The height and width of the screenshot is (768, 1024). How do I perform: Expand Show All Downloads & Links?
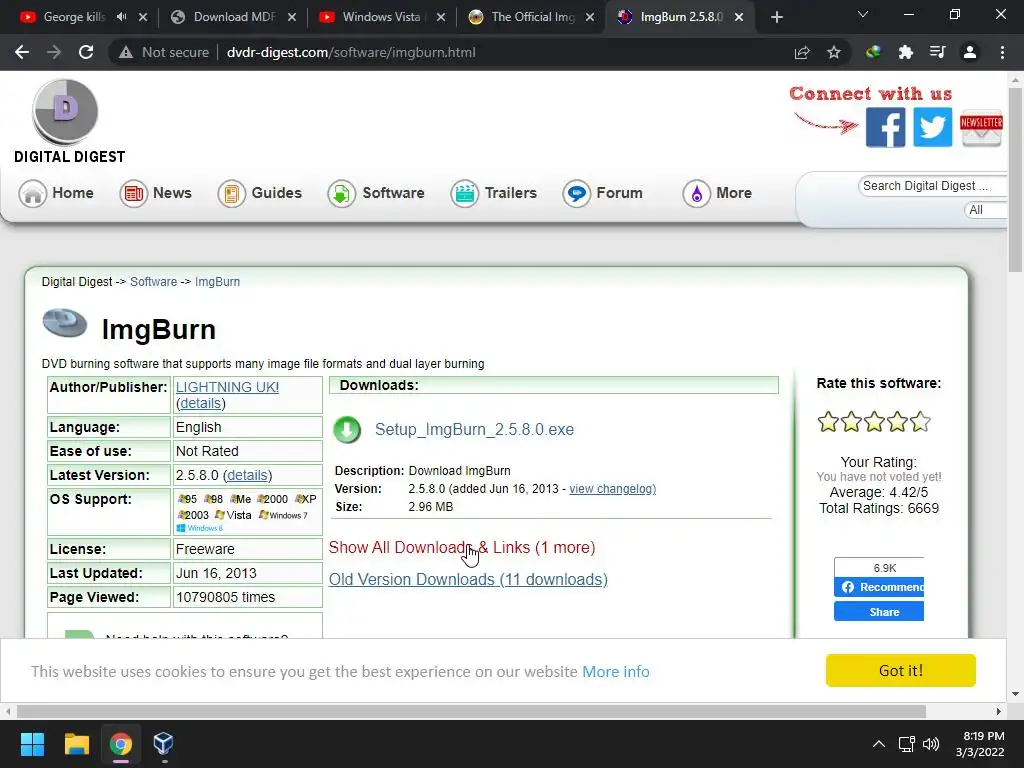[x=462, y=547]
